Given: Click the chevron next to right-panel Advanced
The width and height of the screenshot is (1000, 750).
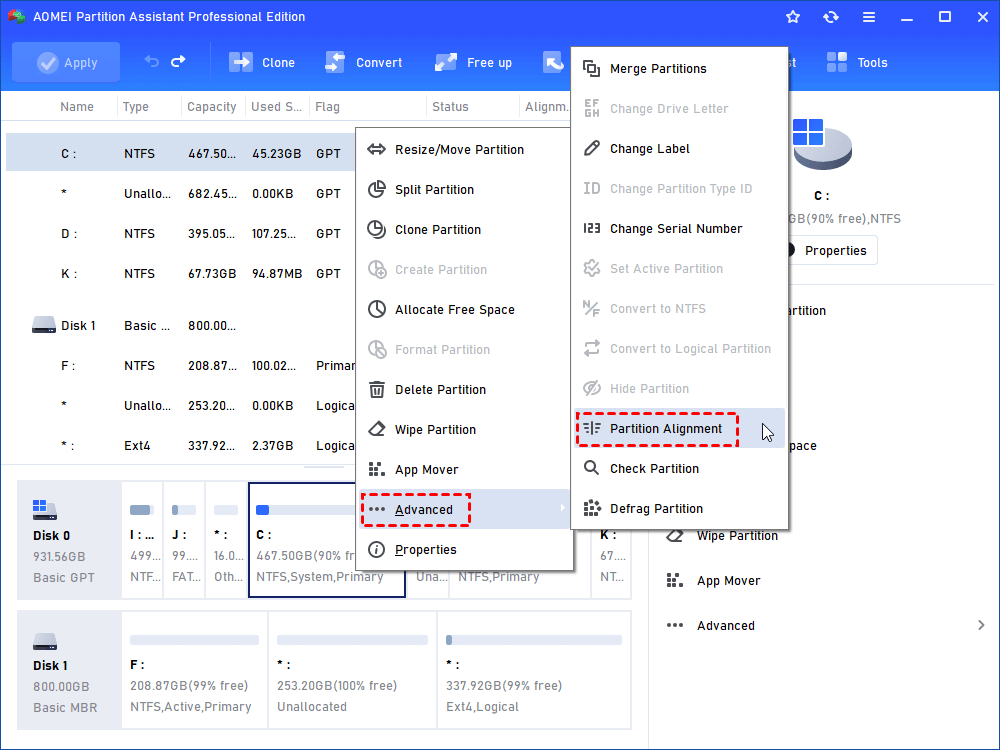Looking at the screenshot, I should 981,626.
